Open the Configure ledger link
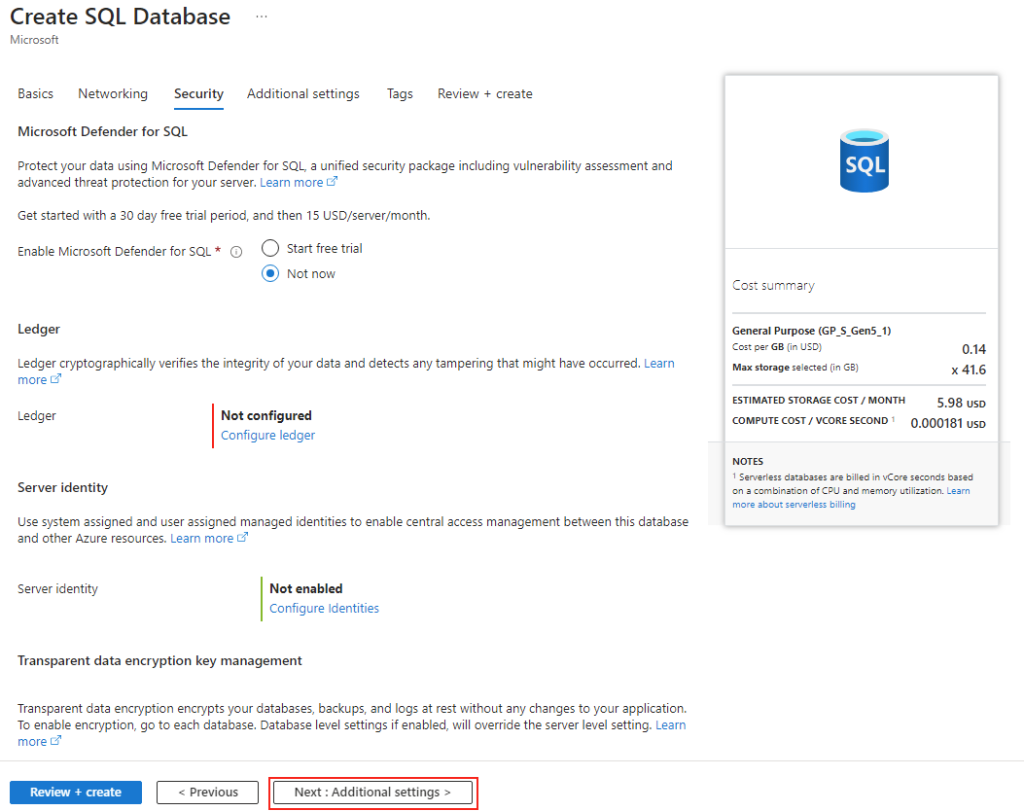The height and width of the screenshot is (811, 1024). pos(268,436)
